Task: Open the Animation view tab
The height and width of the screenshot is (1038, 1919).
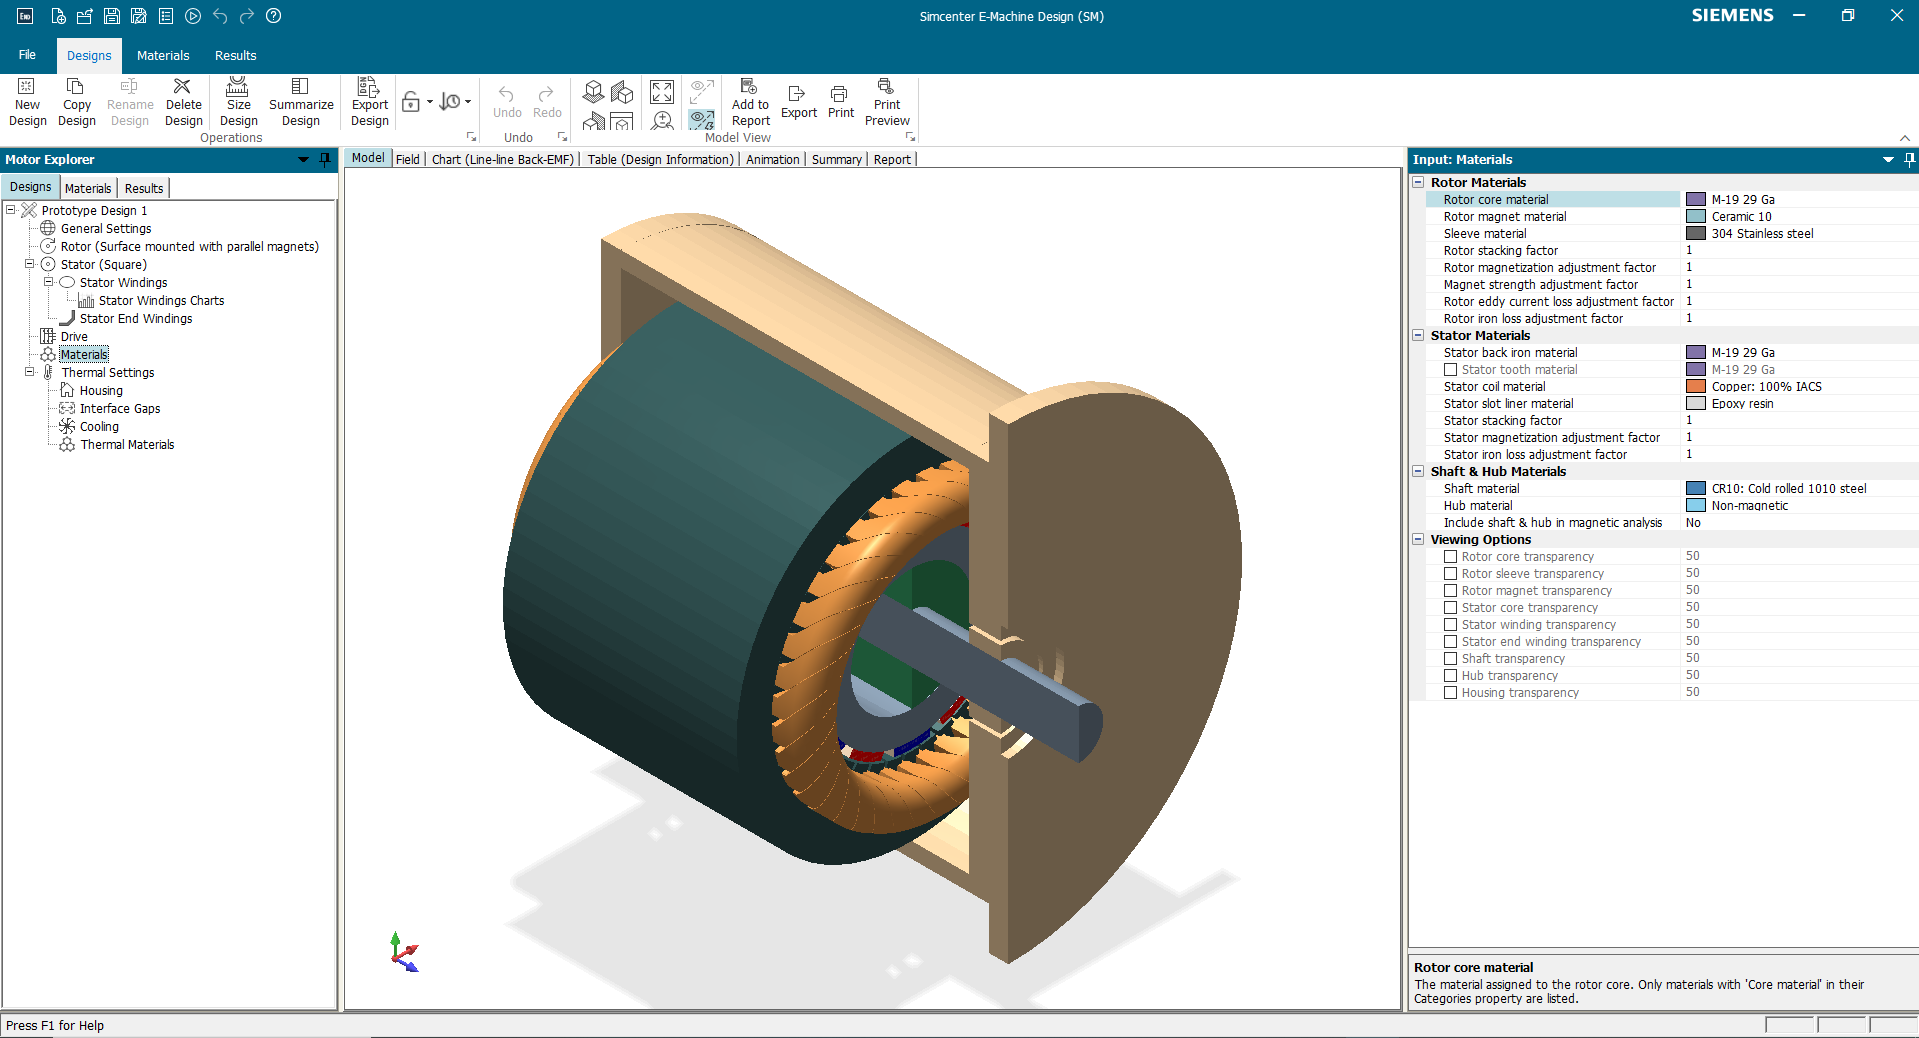Action: tap(773, 159)
